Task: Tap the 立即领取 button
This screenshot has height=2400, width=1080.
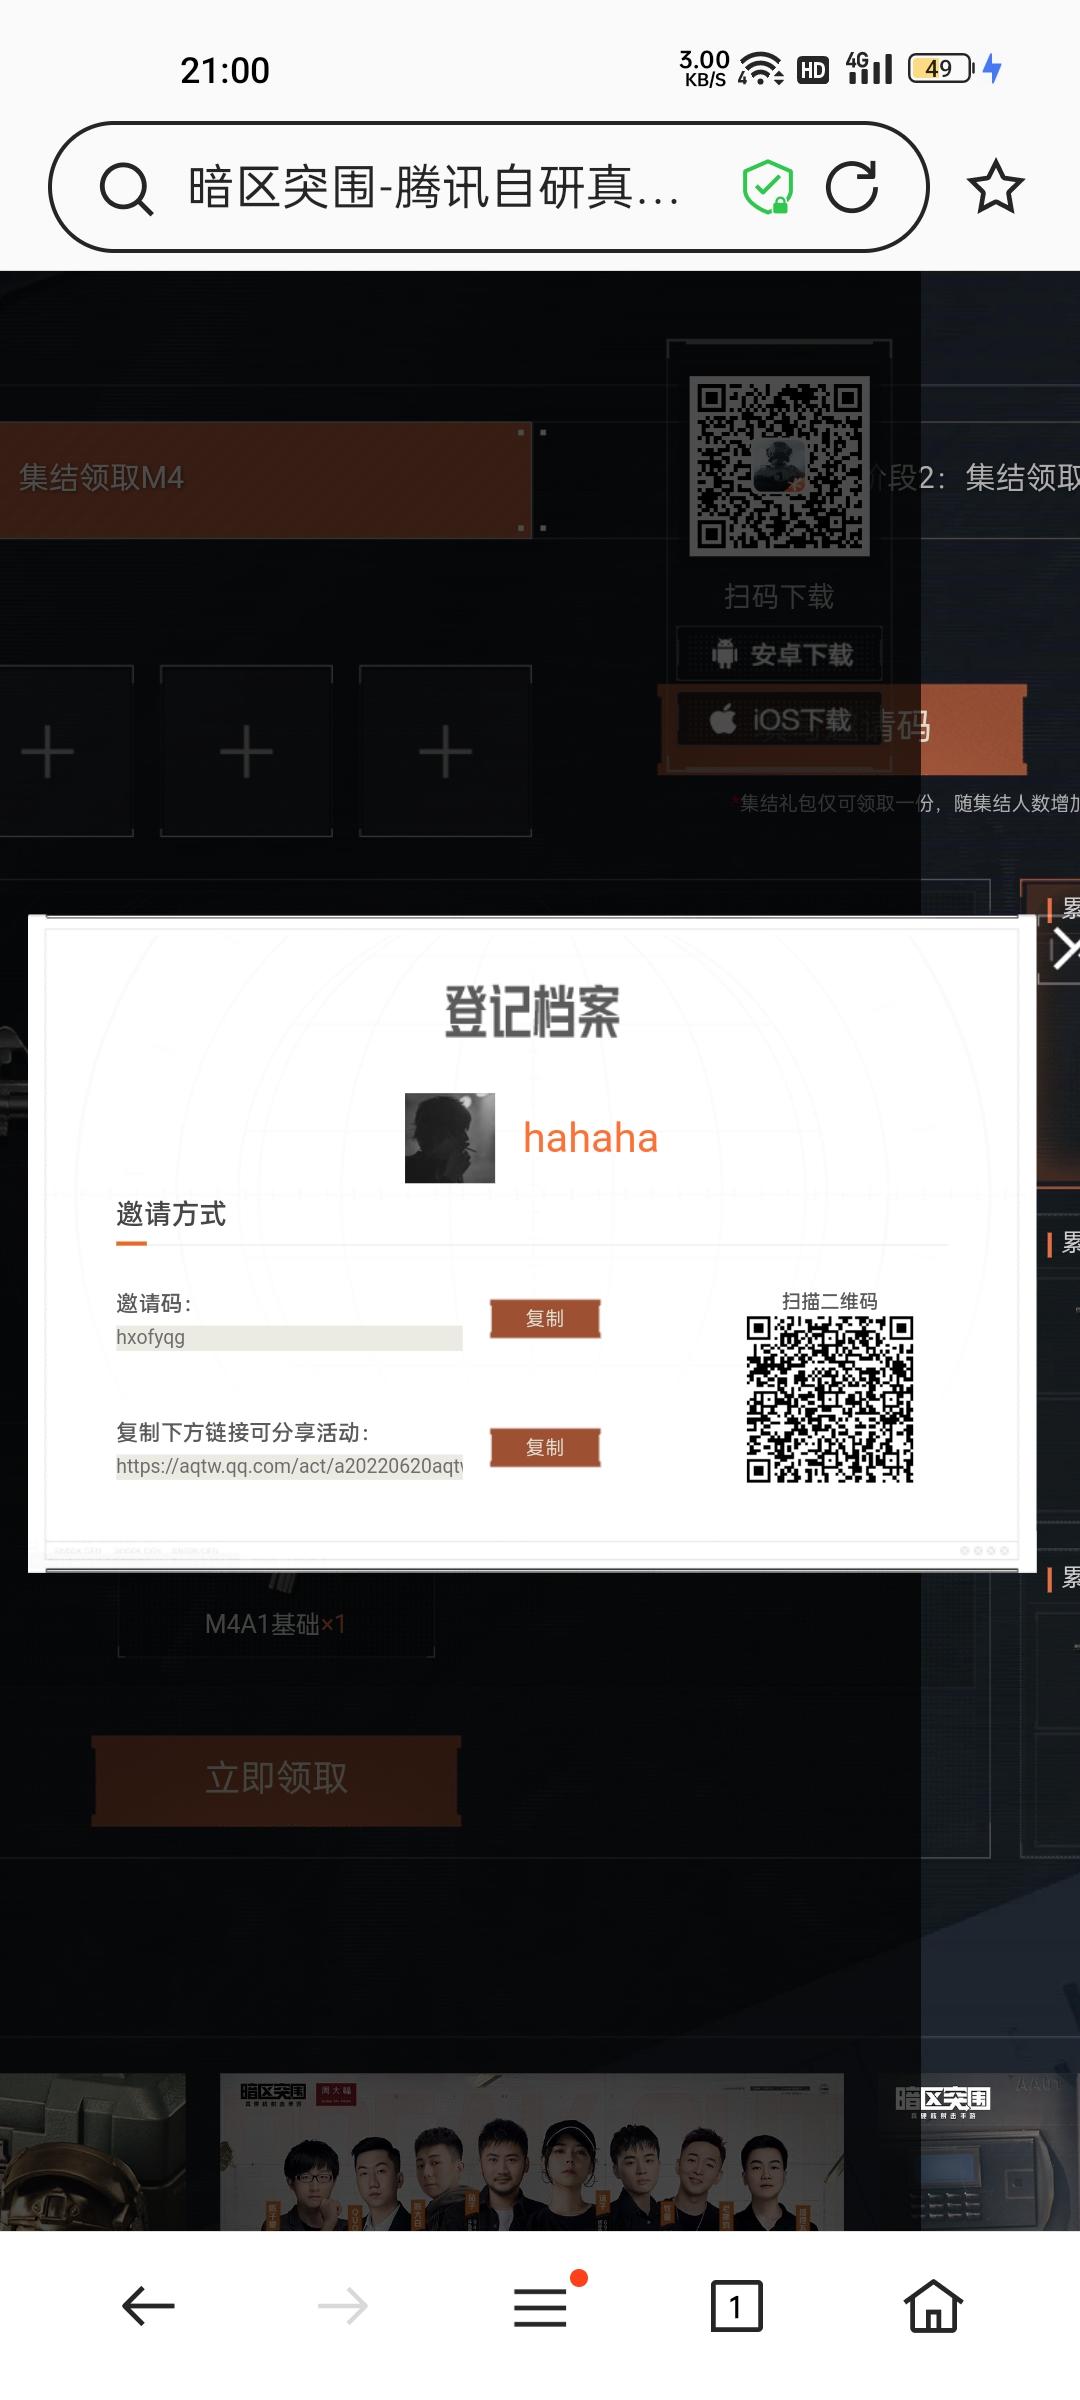Action: pos(276,1780)
